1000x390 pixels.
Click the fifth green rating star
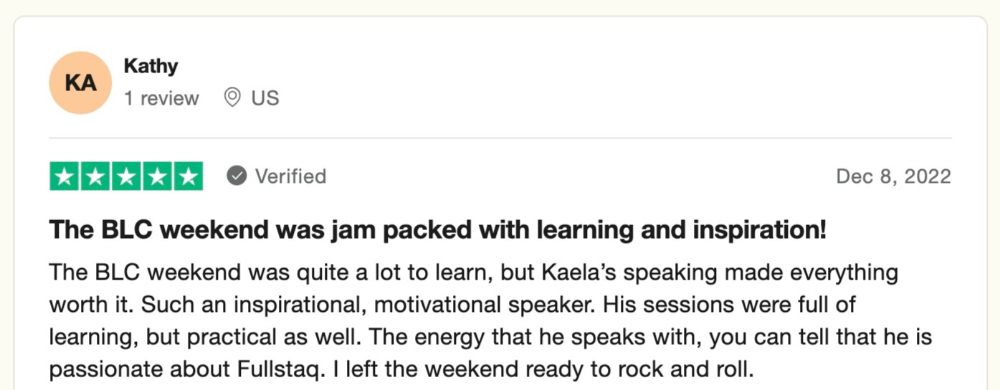point(188,177)
